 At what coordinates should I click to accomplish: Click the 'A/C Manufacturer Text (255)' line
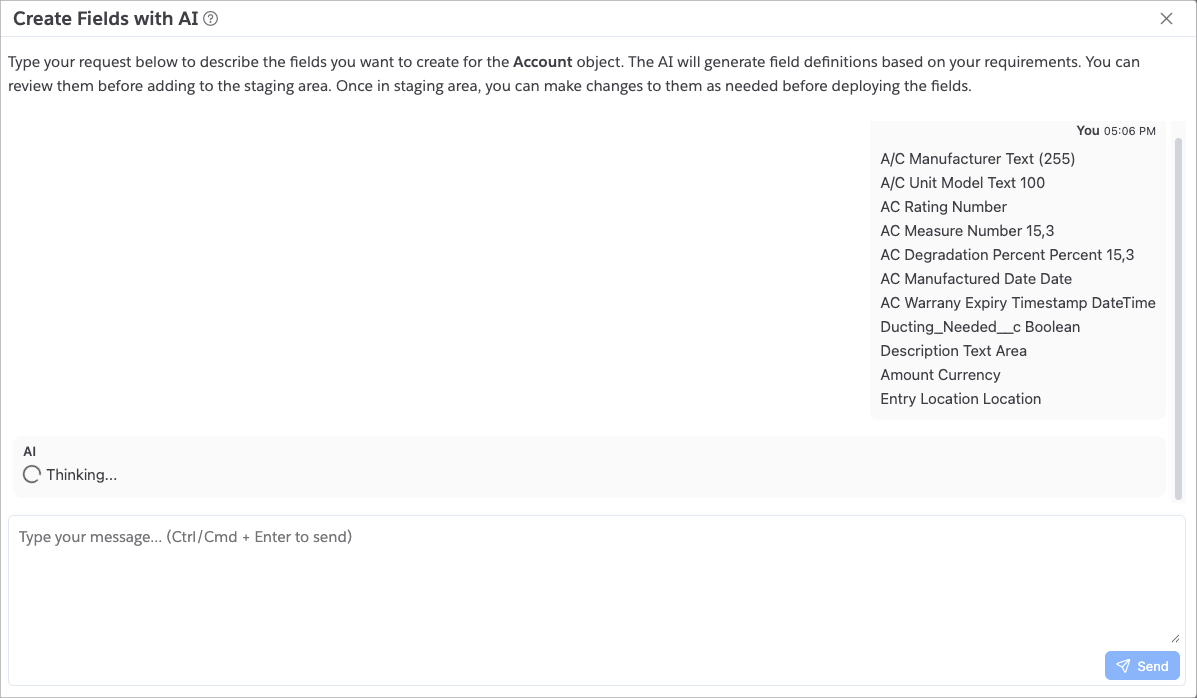point(977,159)
